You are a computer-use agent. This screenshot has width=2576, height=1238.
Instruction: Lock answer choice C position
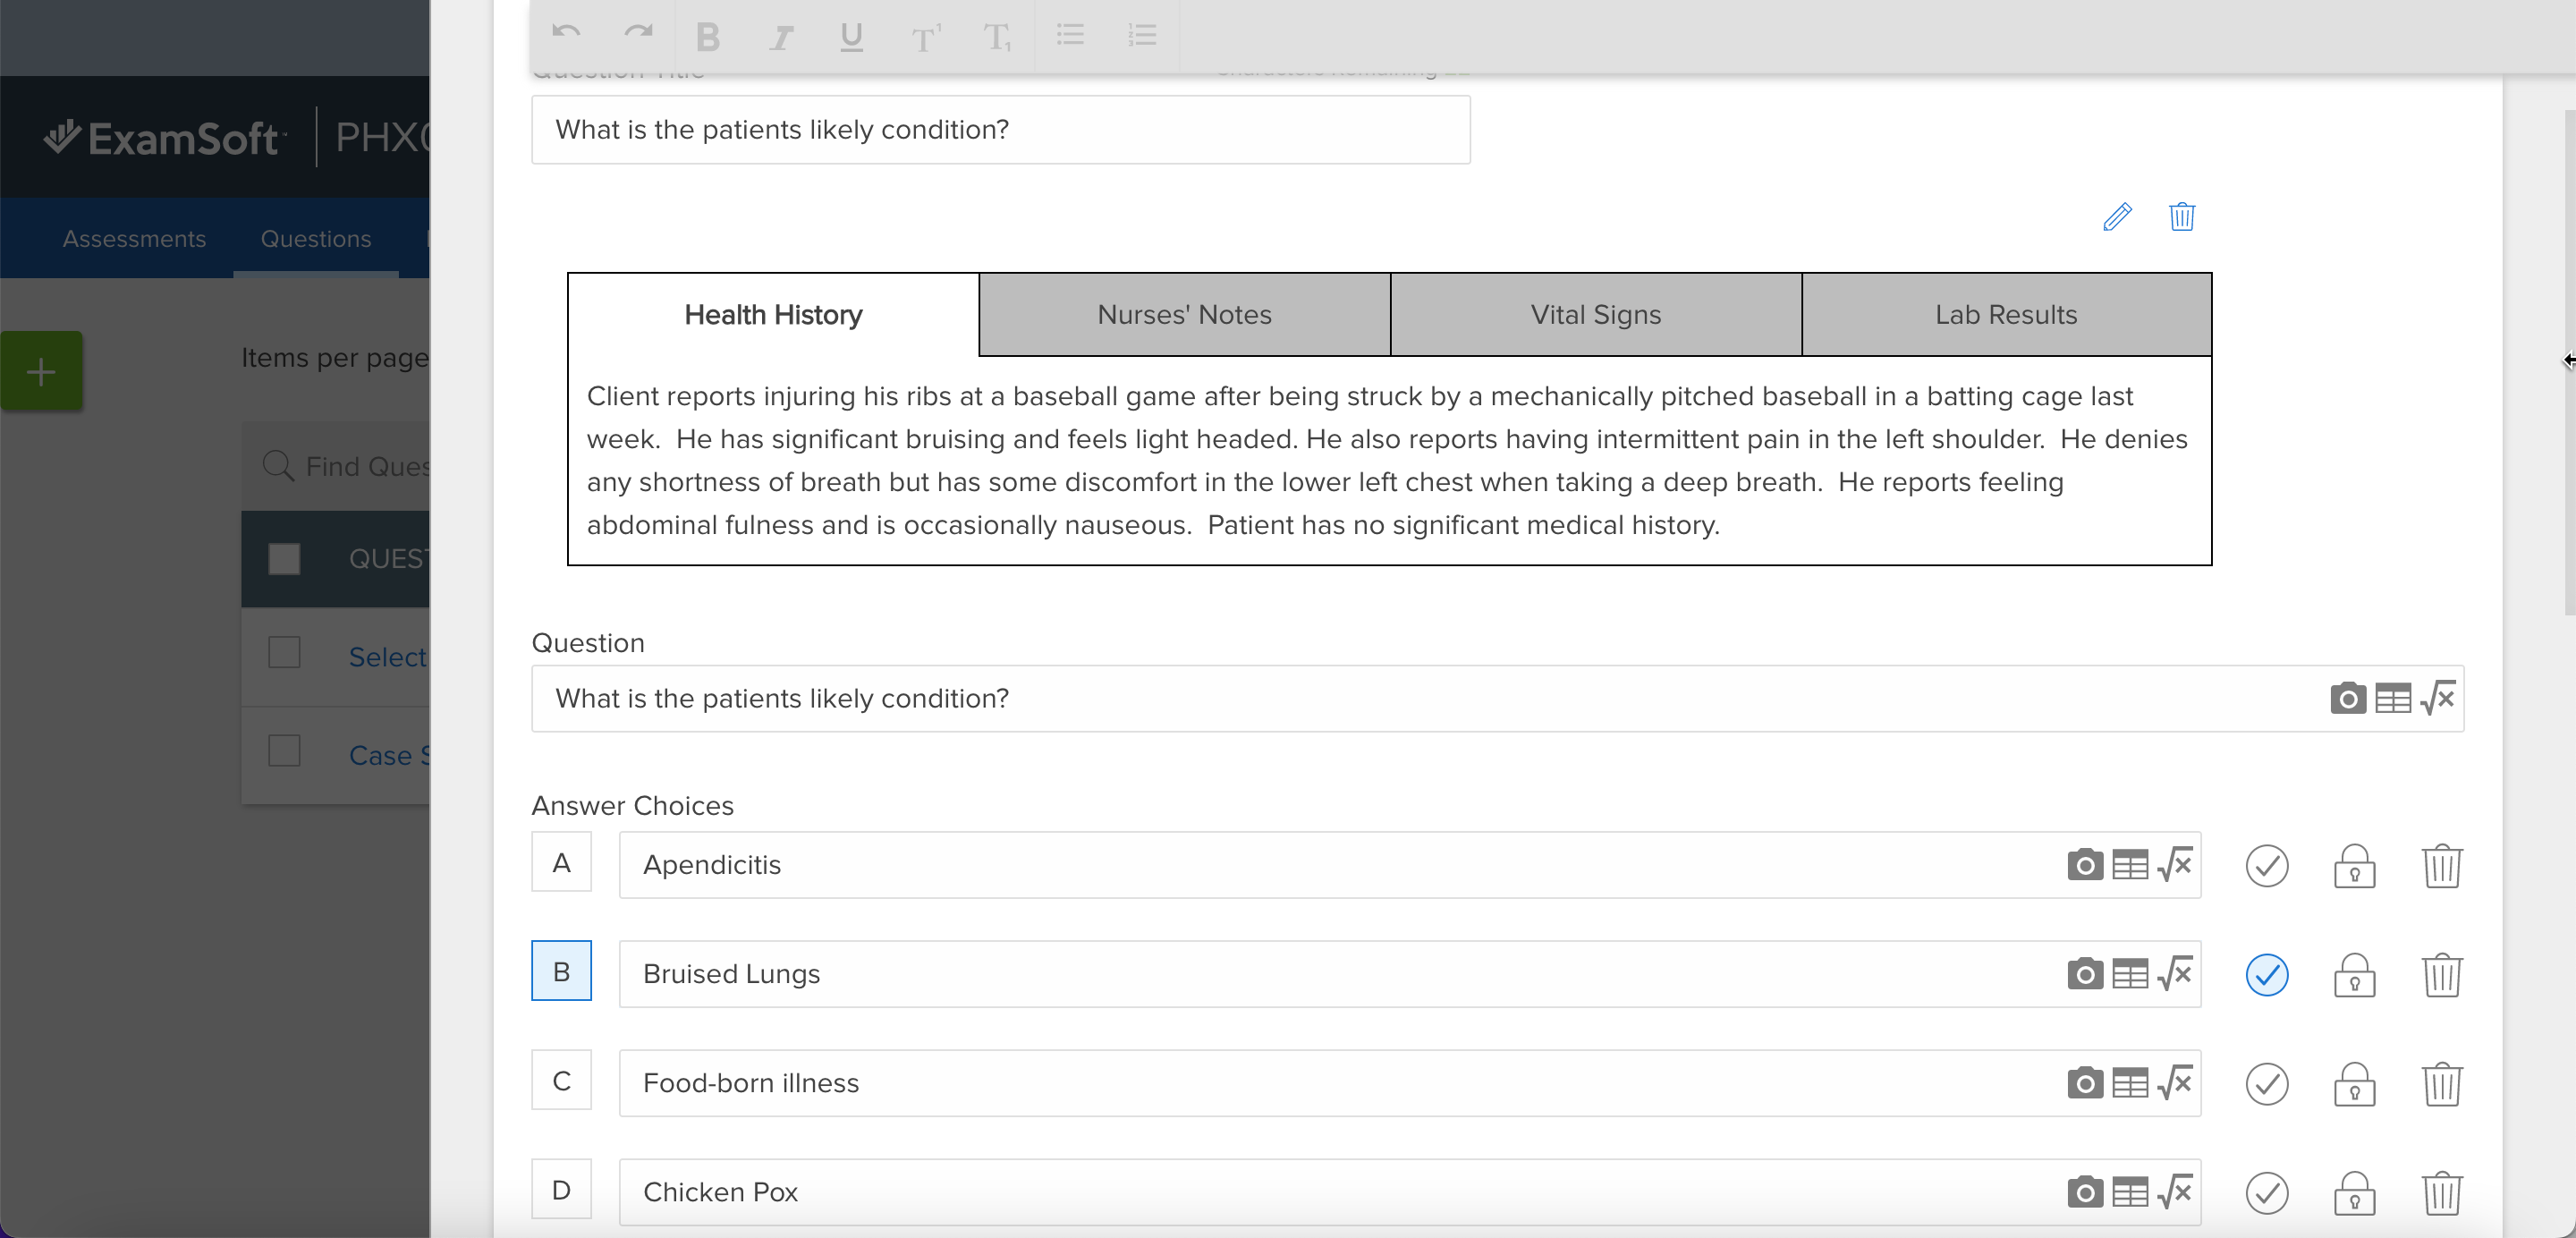[2354, 1083]
